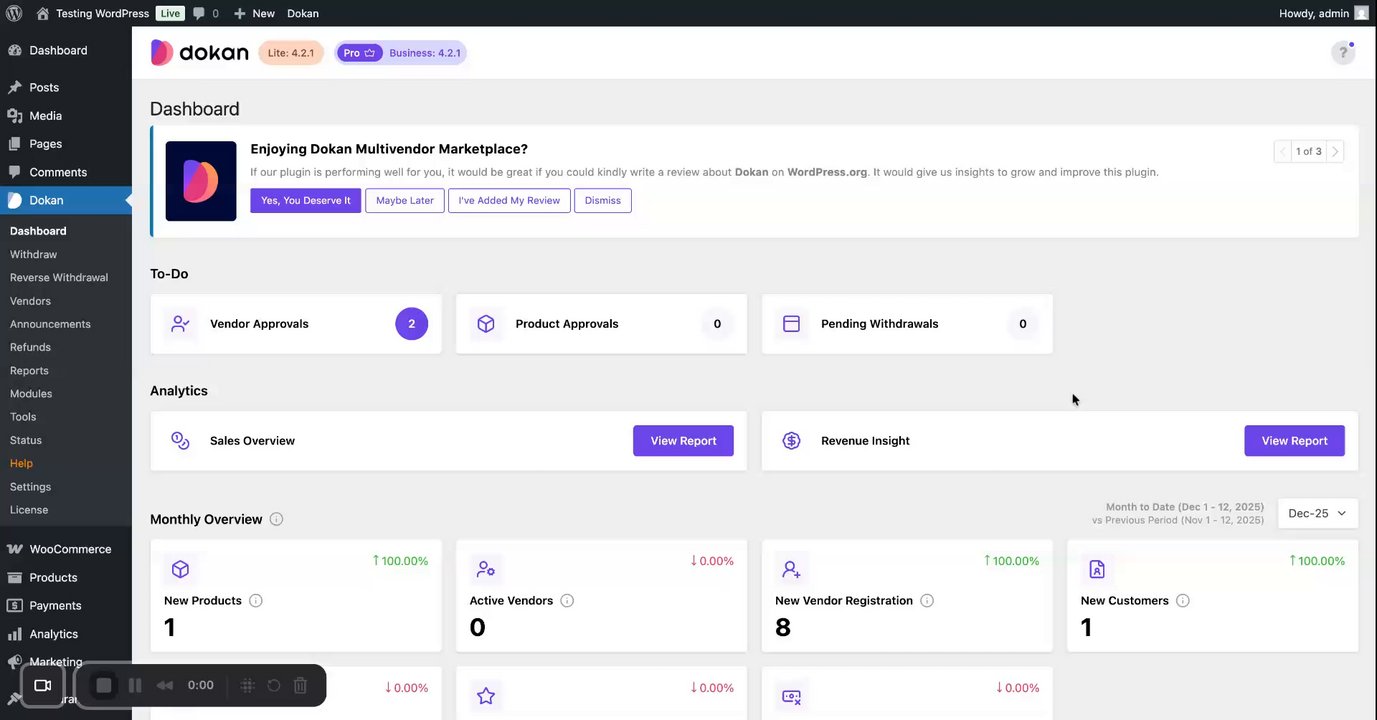Screen dimensions: 1377x720
Task: Click the Pro crown badge
Action: coord(359,53)
